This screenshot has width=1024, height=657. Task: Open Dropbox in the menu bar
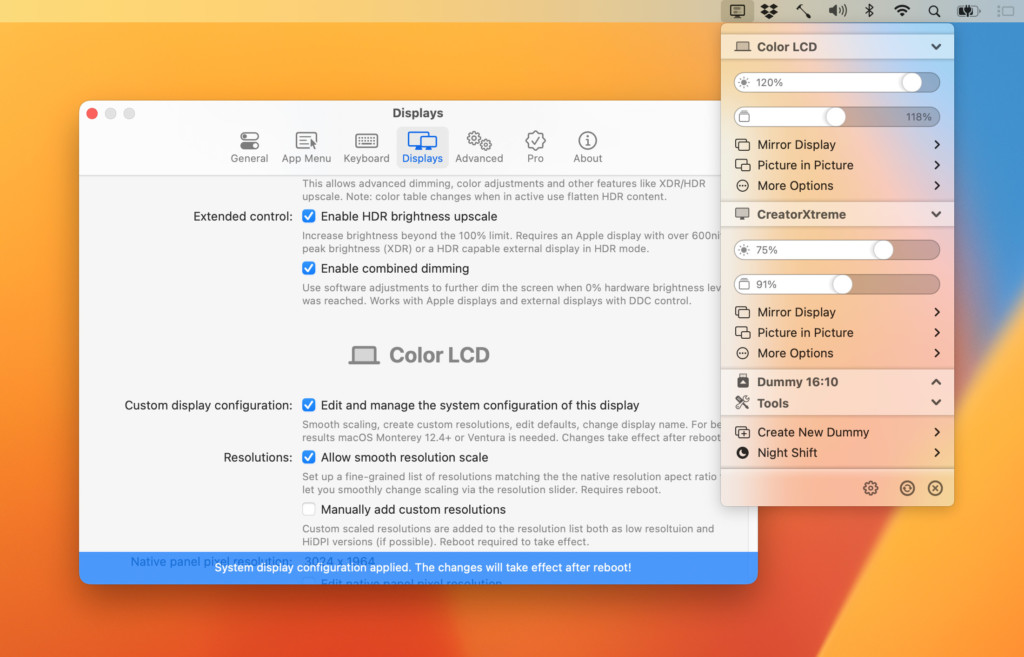(769, 10)
